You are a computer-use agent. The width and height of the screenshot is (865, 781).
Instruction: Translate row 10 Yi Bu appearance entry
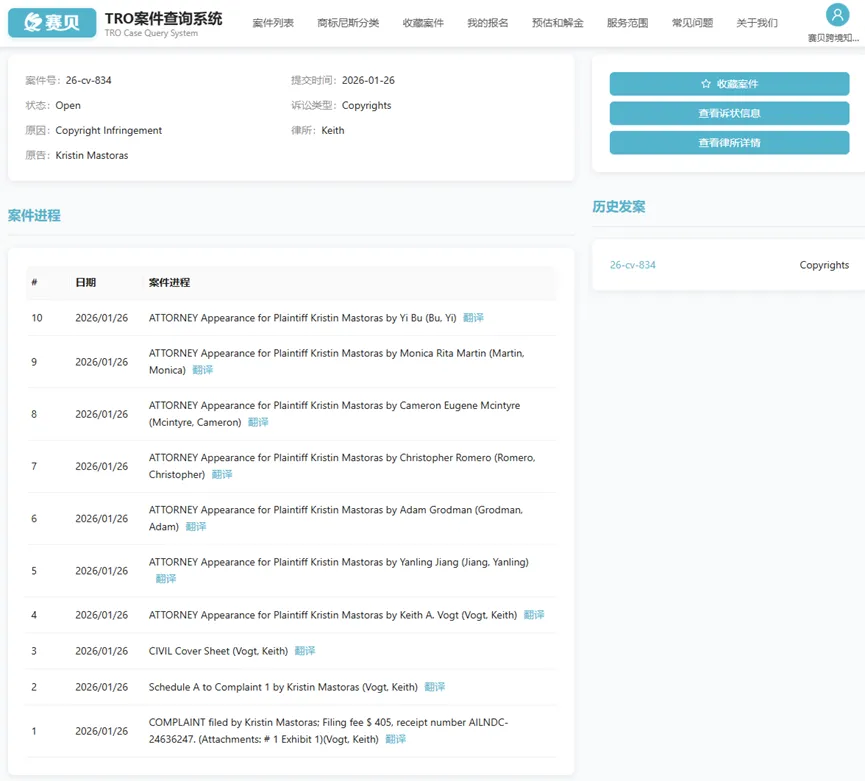[x=473, y=318]
